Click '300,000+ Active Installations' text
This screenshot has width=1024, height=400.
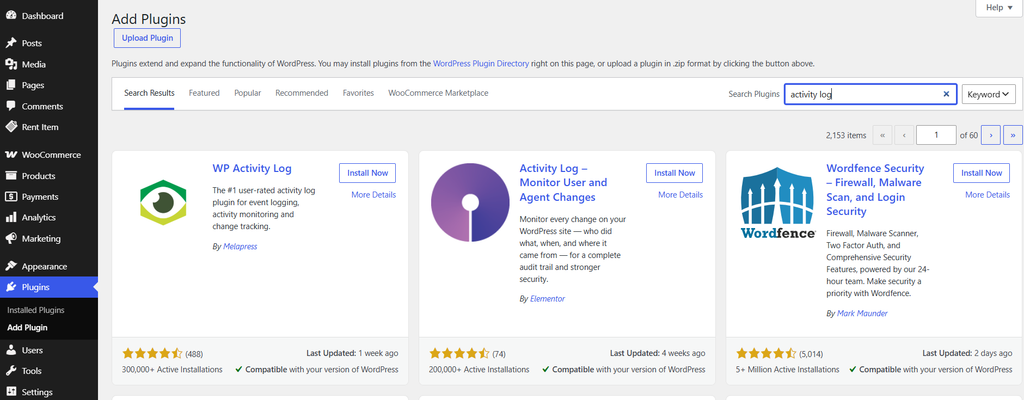(x=172, y=369)
